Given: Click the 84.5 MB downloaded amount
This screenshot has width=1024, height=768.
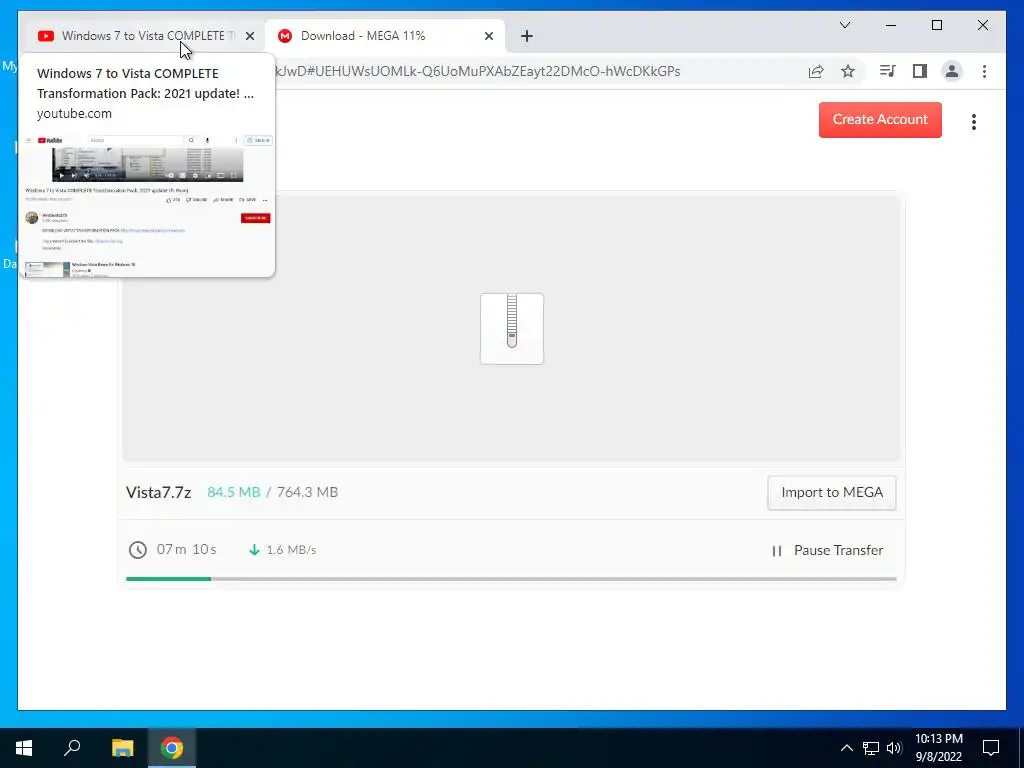Looking at the screenshot, I should click(x=234, y=492).
